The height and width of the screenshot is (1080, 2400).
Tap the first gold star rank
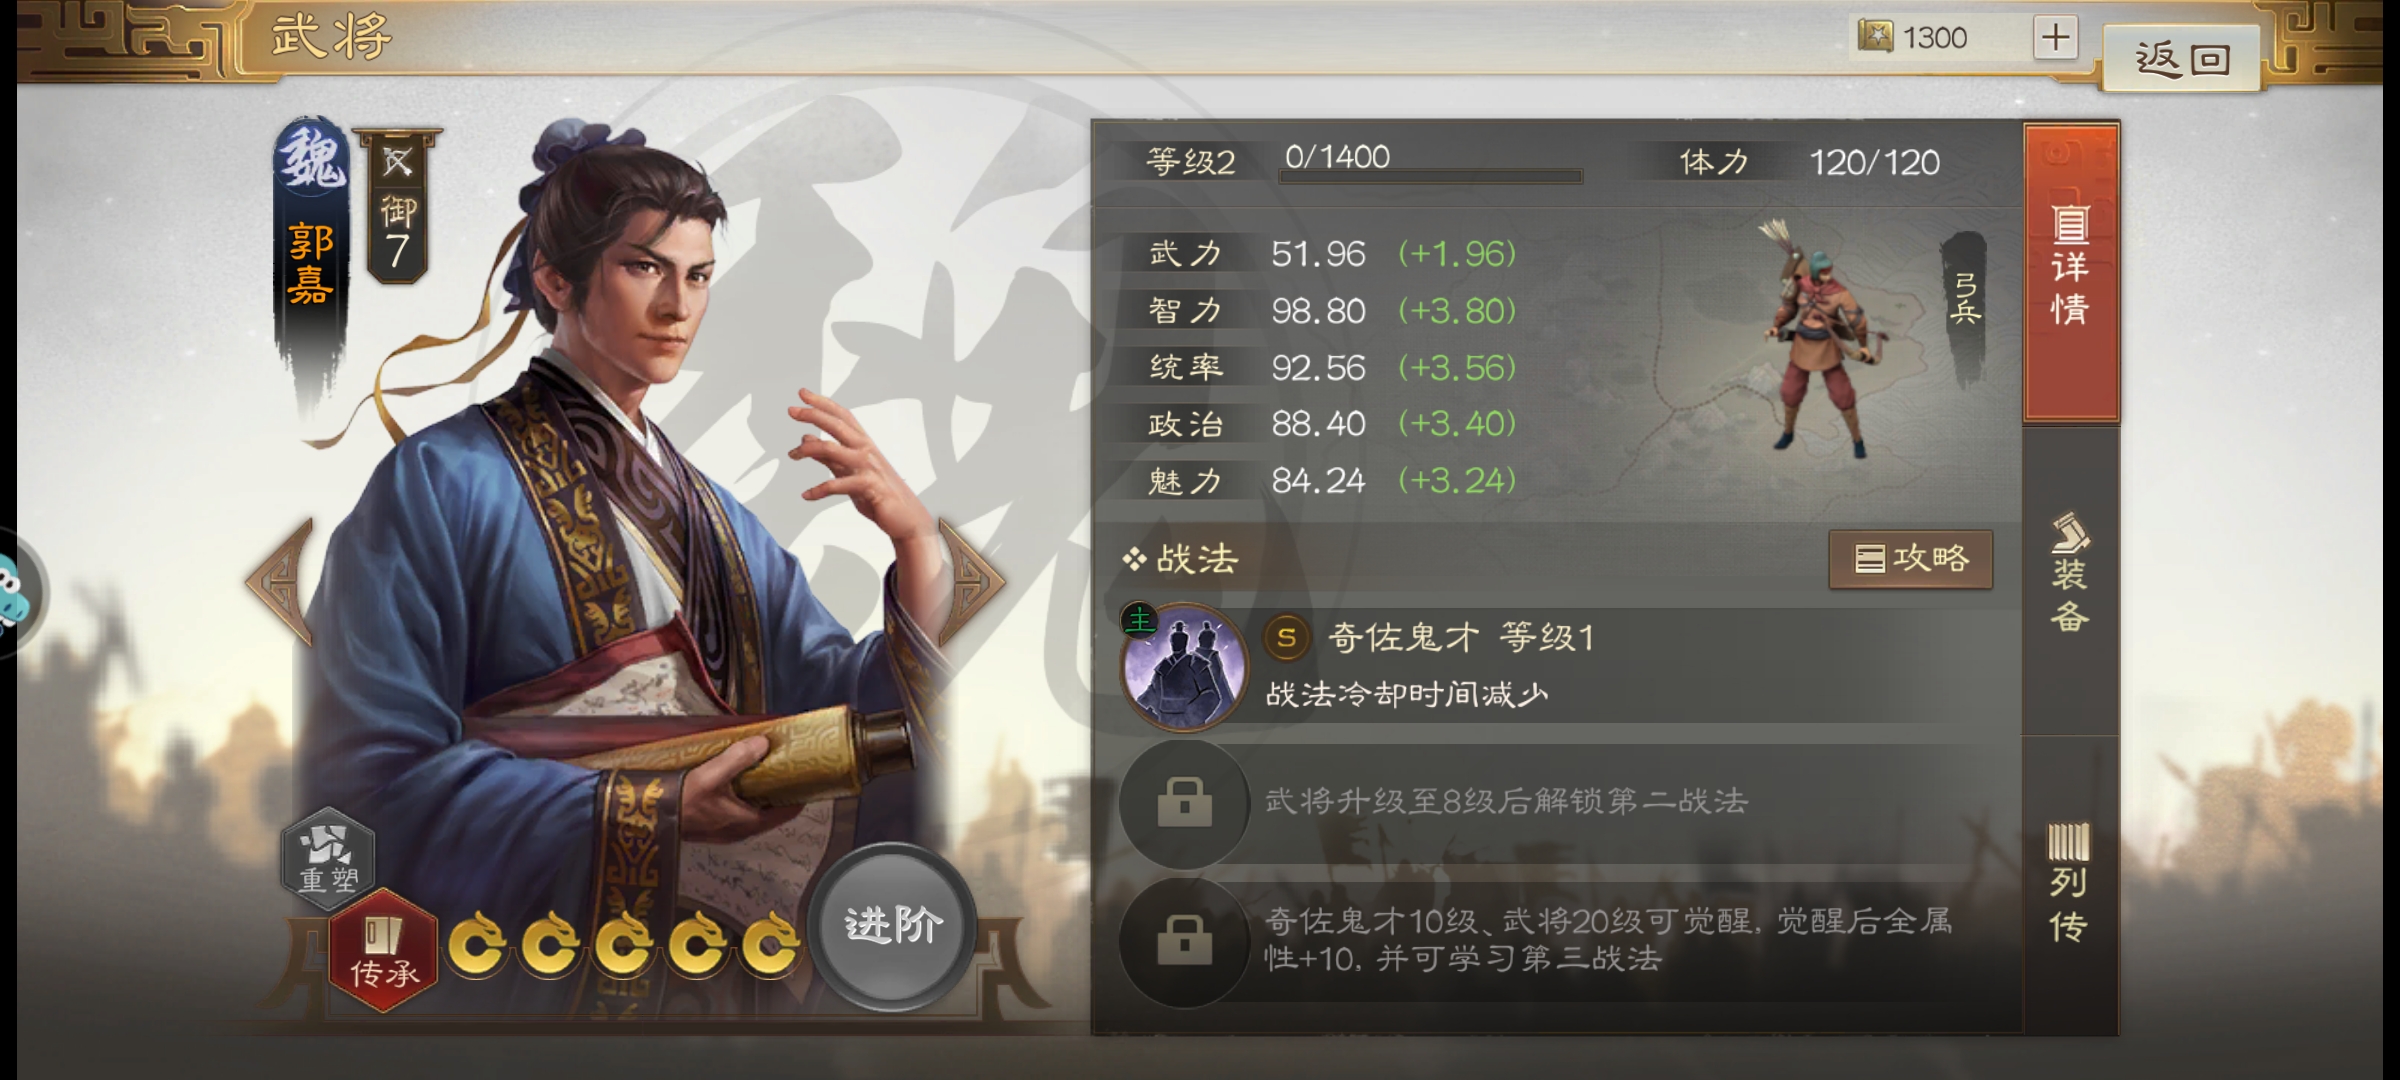coord(476,942)
